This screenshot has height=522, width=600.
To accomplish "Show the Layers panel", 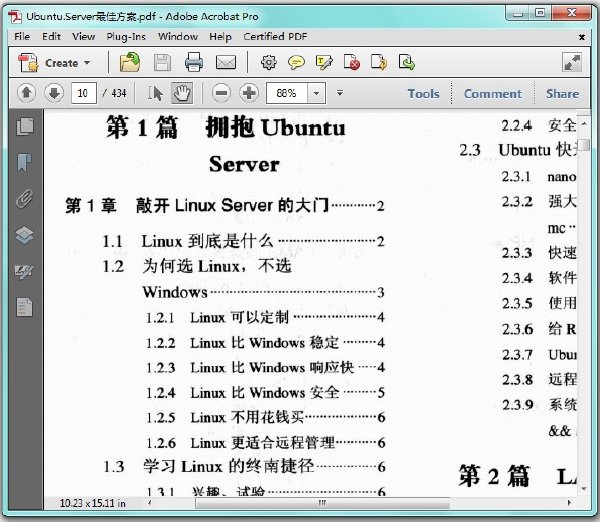I will point(25,235).
